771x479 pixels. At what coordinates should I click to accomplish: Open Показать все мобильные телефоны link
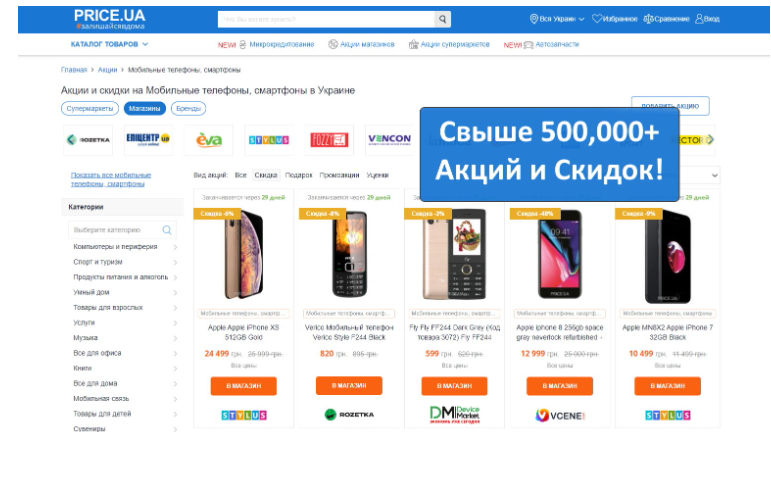coord(111,180)
